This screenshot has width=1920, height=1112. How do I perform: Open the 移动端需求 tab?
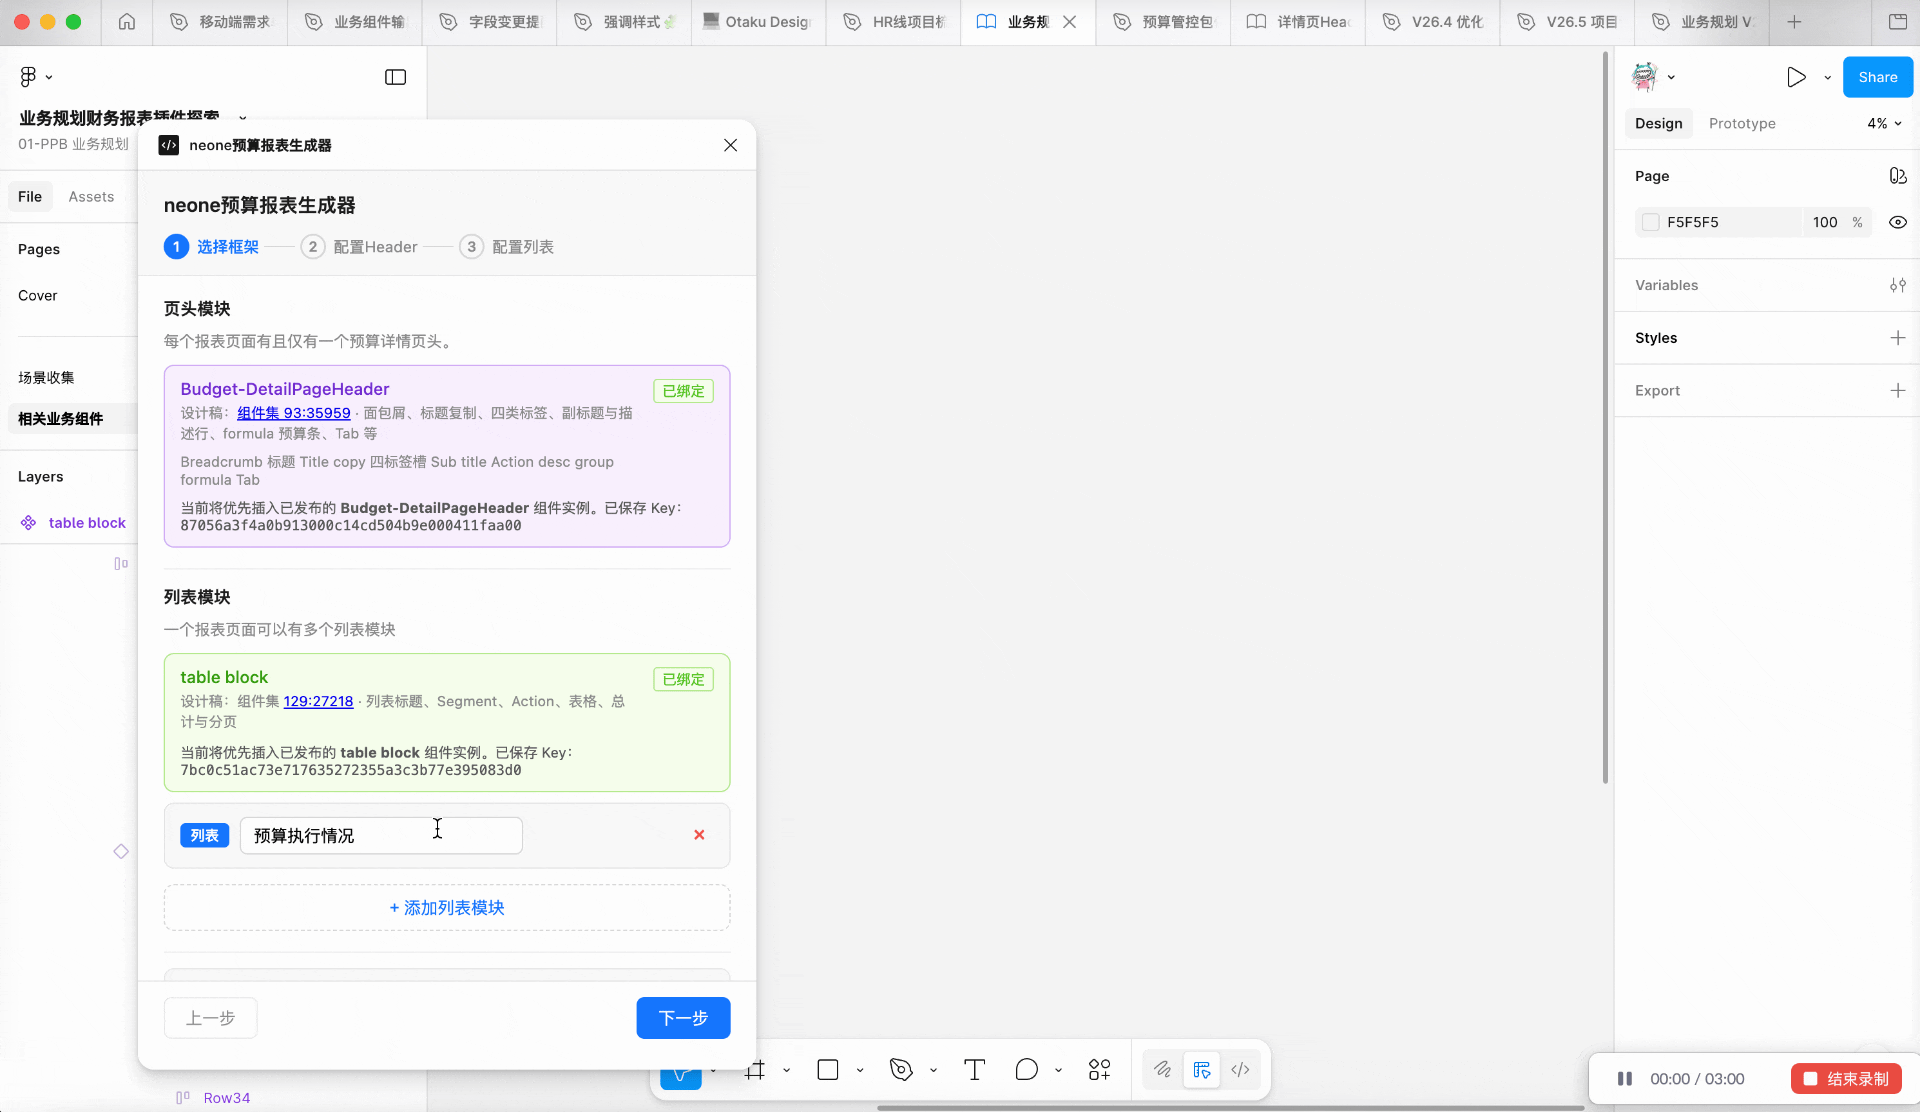pyautogui.click(x=220, y=22)
